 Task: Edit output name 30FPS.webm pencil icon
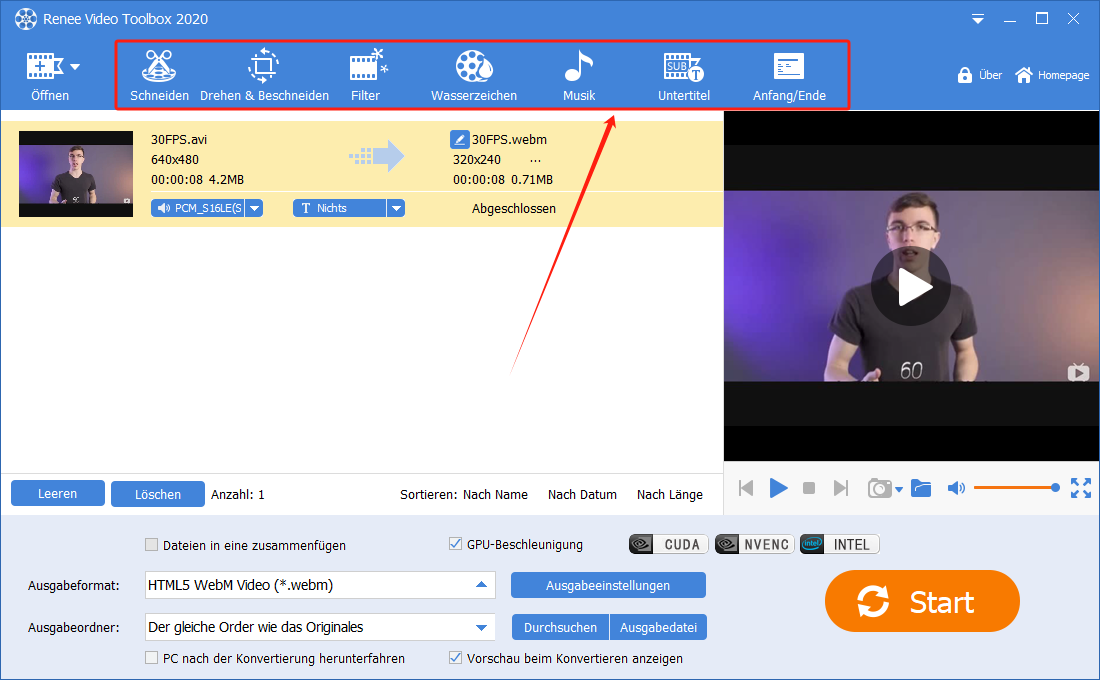point(459,139)
